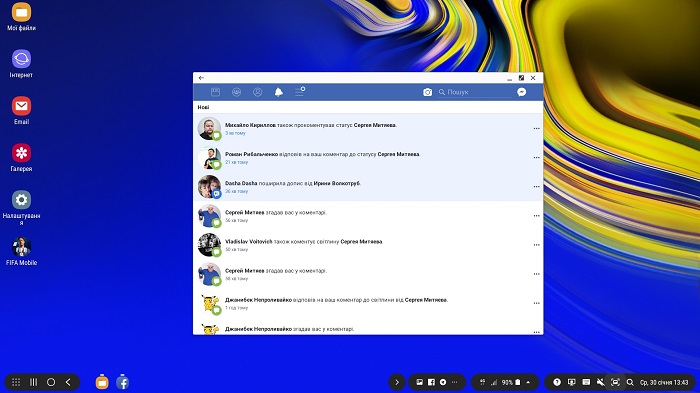The height and width of the screenshot is (393, 700).
Task: Open Інтернет browser desktop icon
Action: 21,63
